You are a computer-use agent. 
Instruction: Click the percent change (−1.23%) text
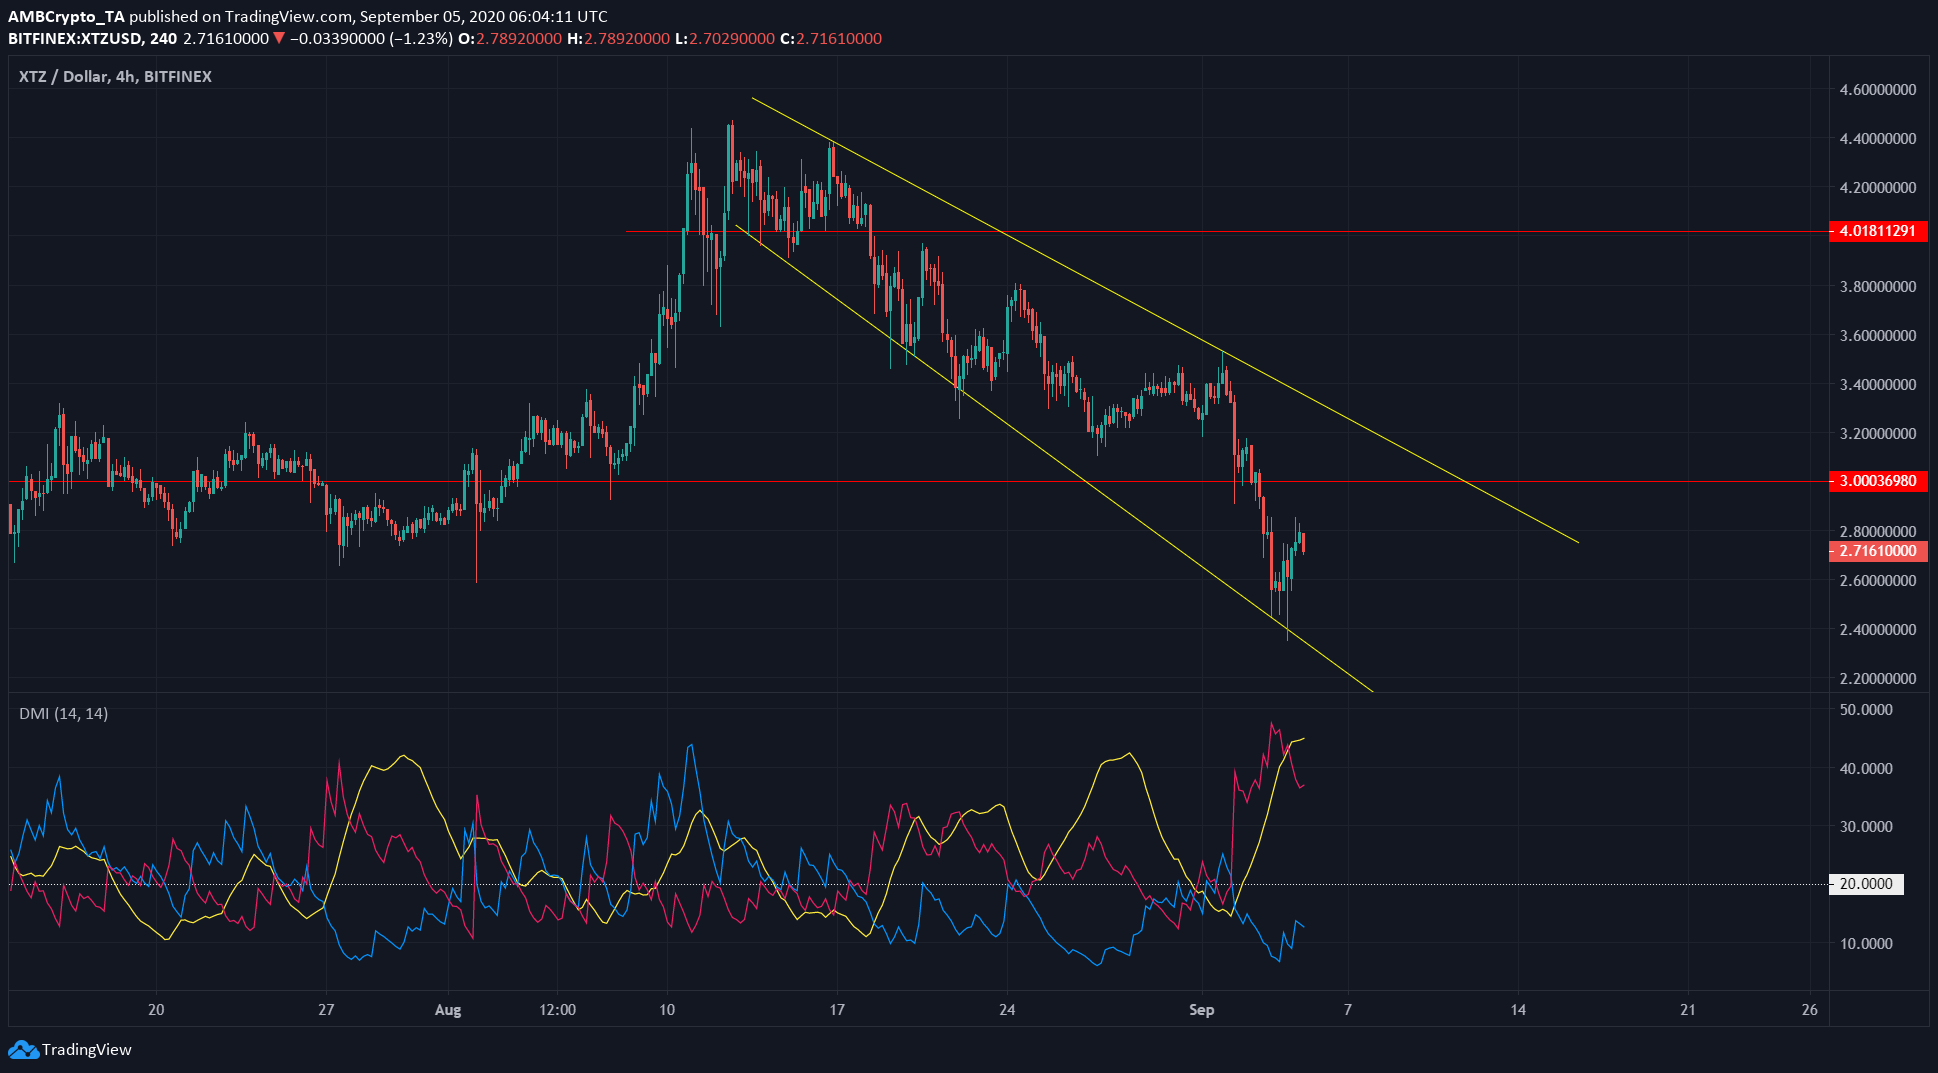click(422, 38)
